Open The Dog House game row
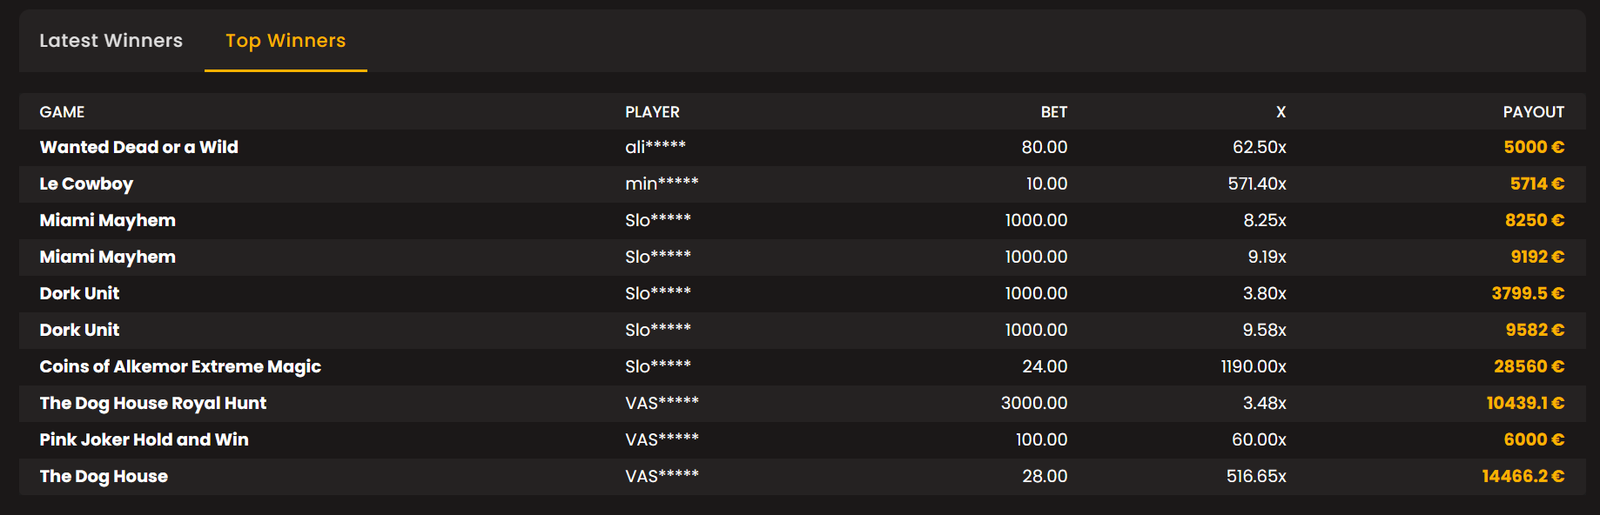Viewport: 1600px width, 515px height. click(104, 477)
